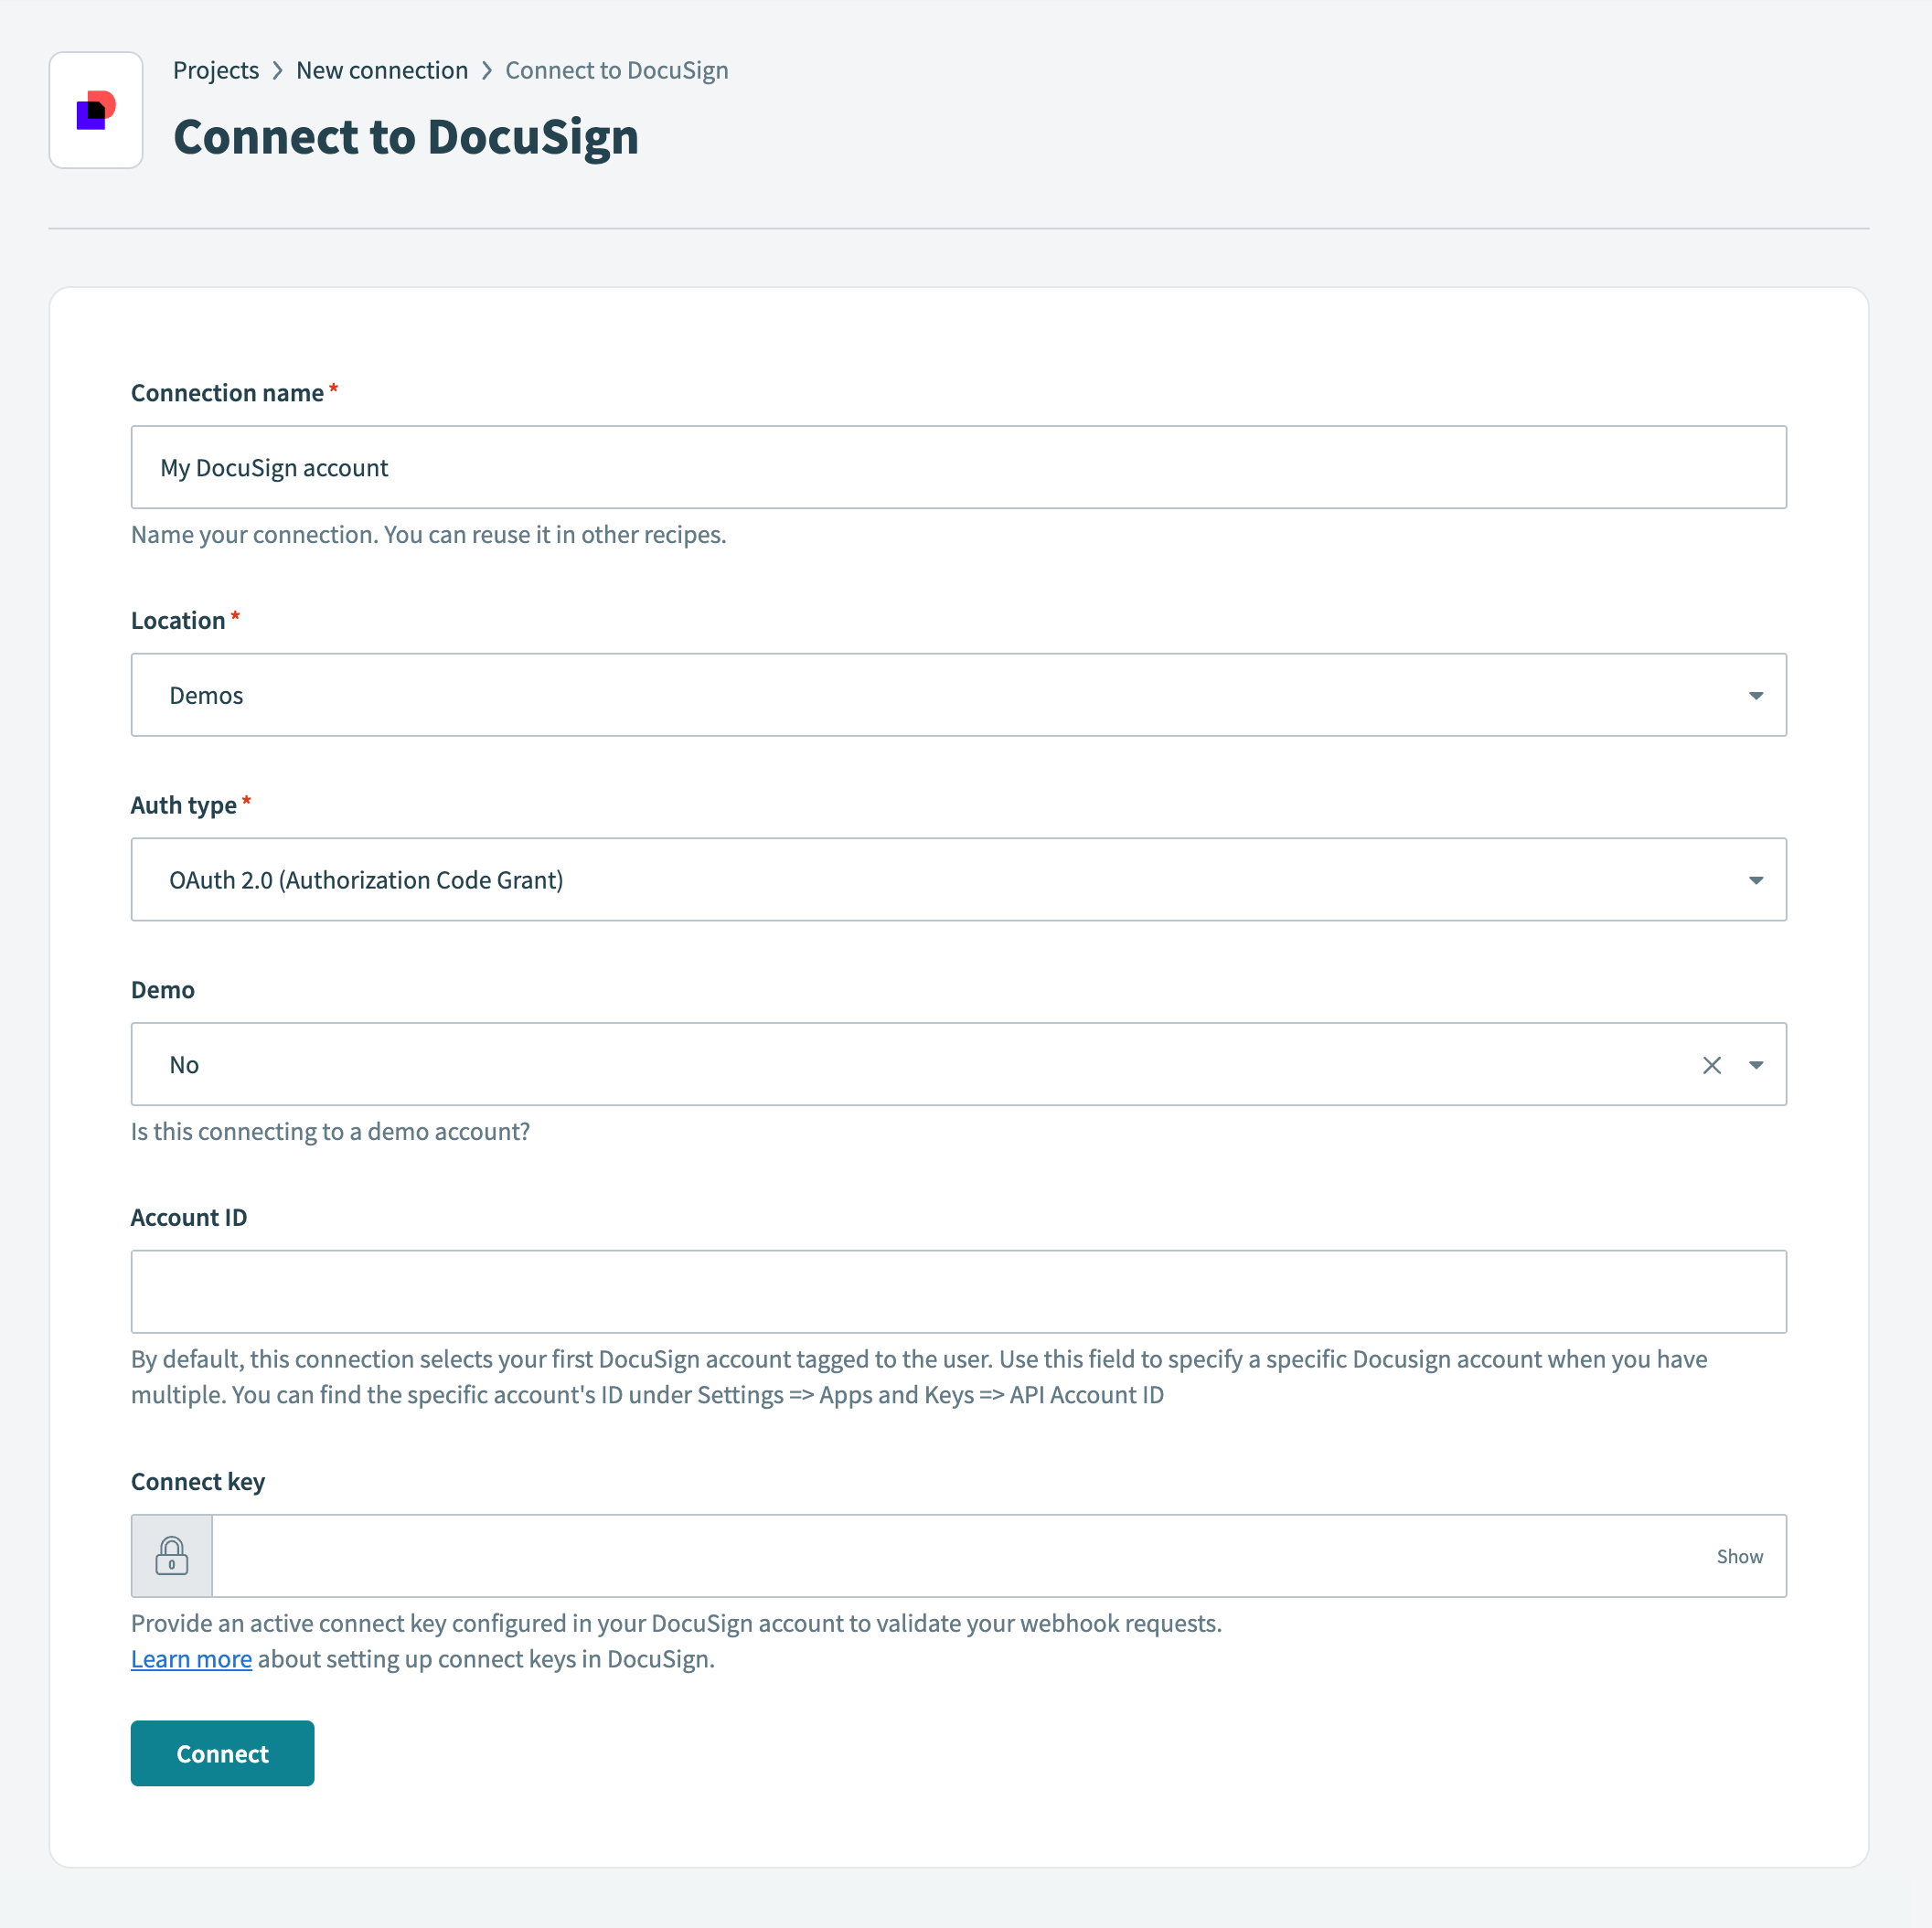
Task: Click the Workato logo icon
Action: (96, 110)
